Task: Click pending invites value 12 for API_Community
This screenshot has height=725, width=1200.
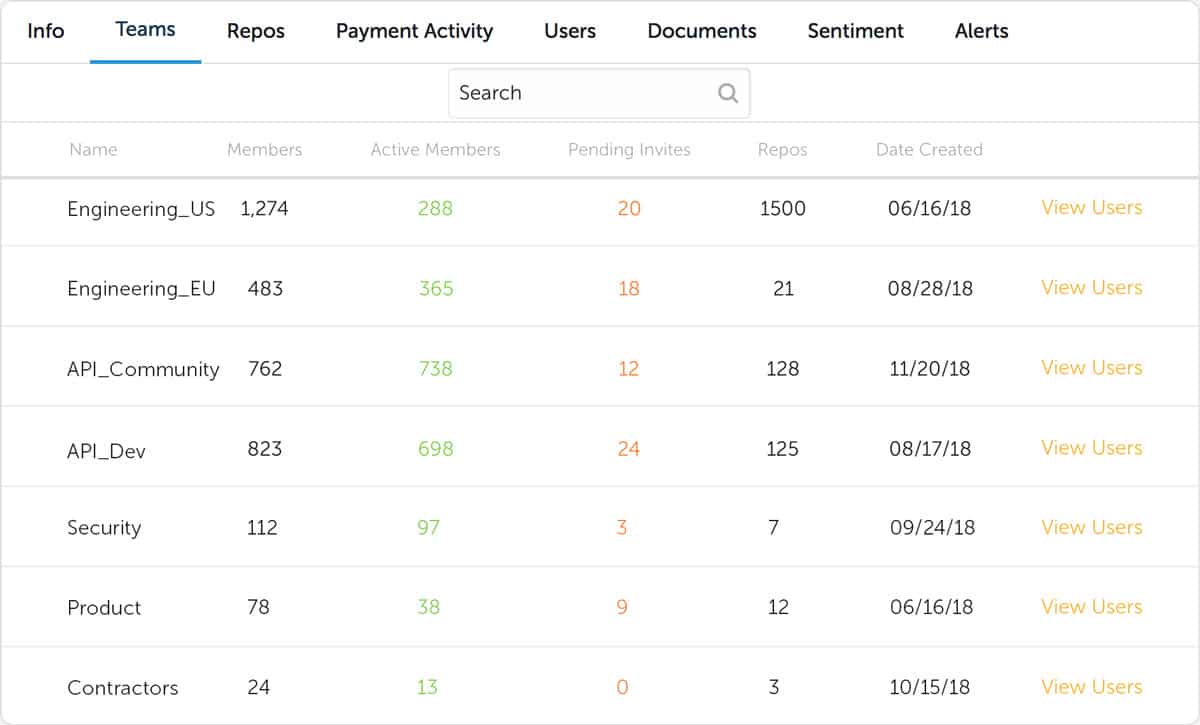Action: 628,368
